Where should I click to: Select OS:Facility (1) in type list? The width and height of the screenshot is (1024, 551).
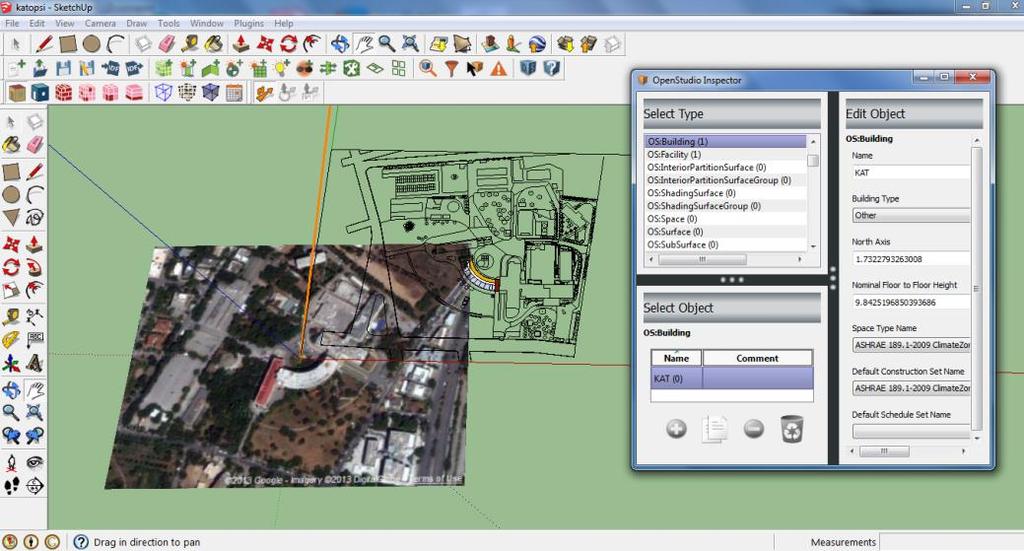(x=726, y=154)
